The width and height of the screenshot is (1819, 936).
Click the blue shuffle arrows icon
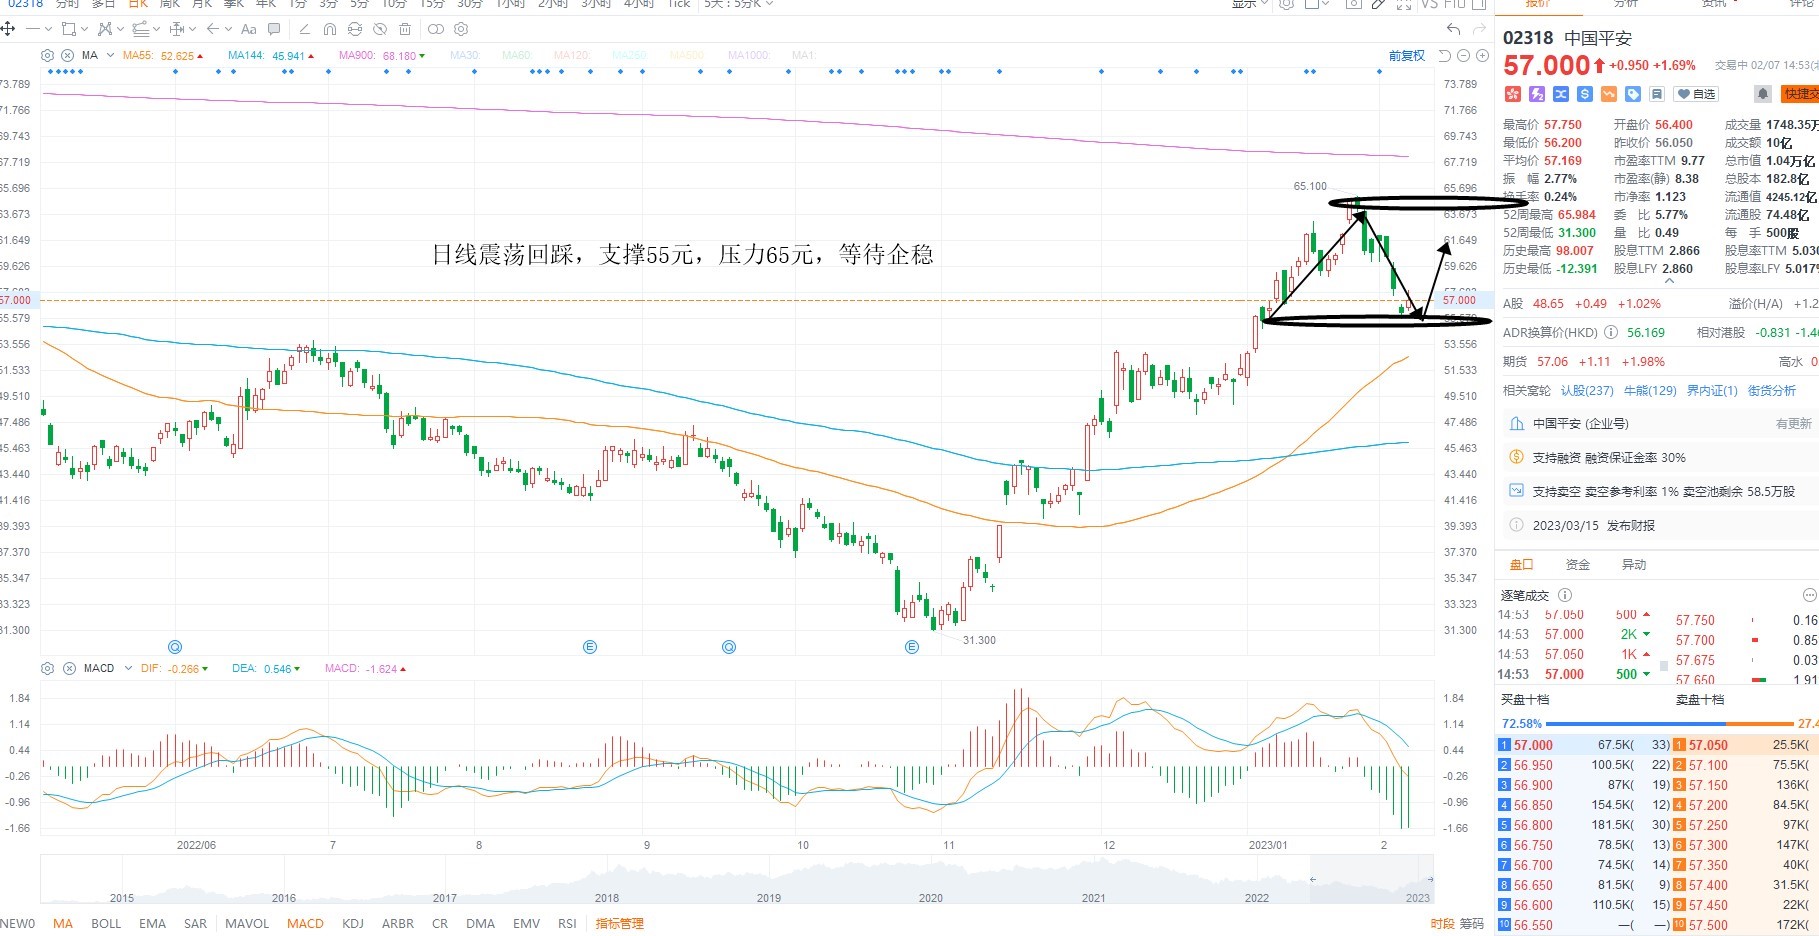coord(1561,94)
